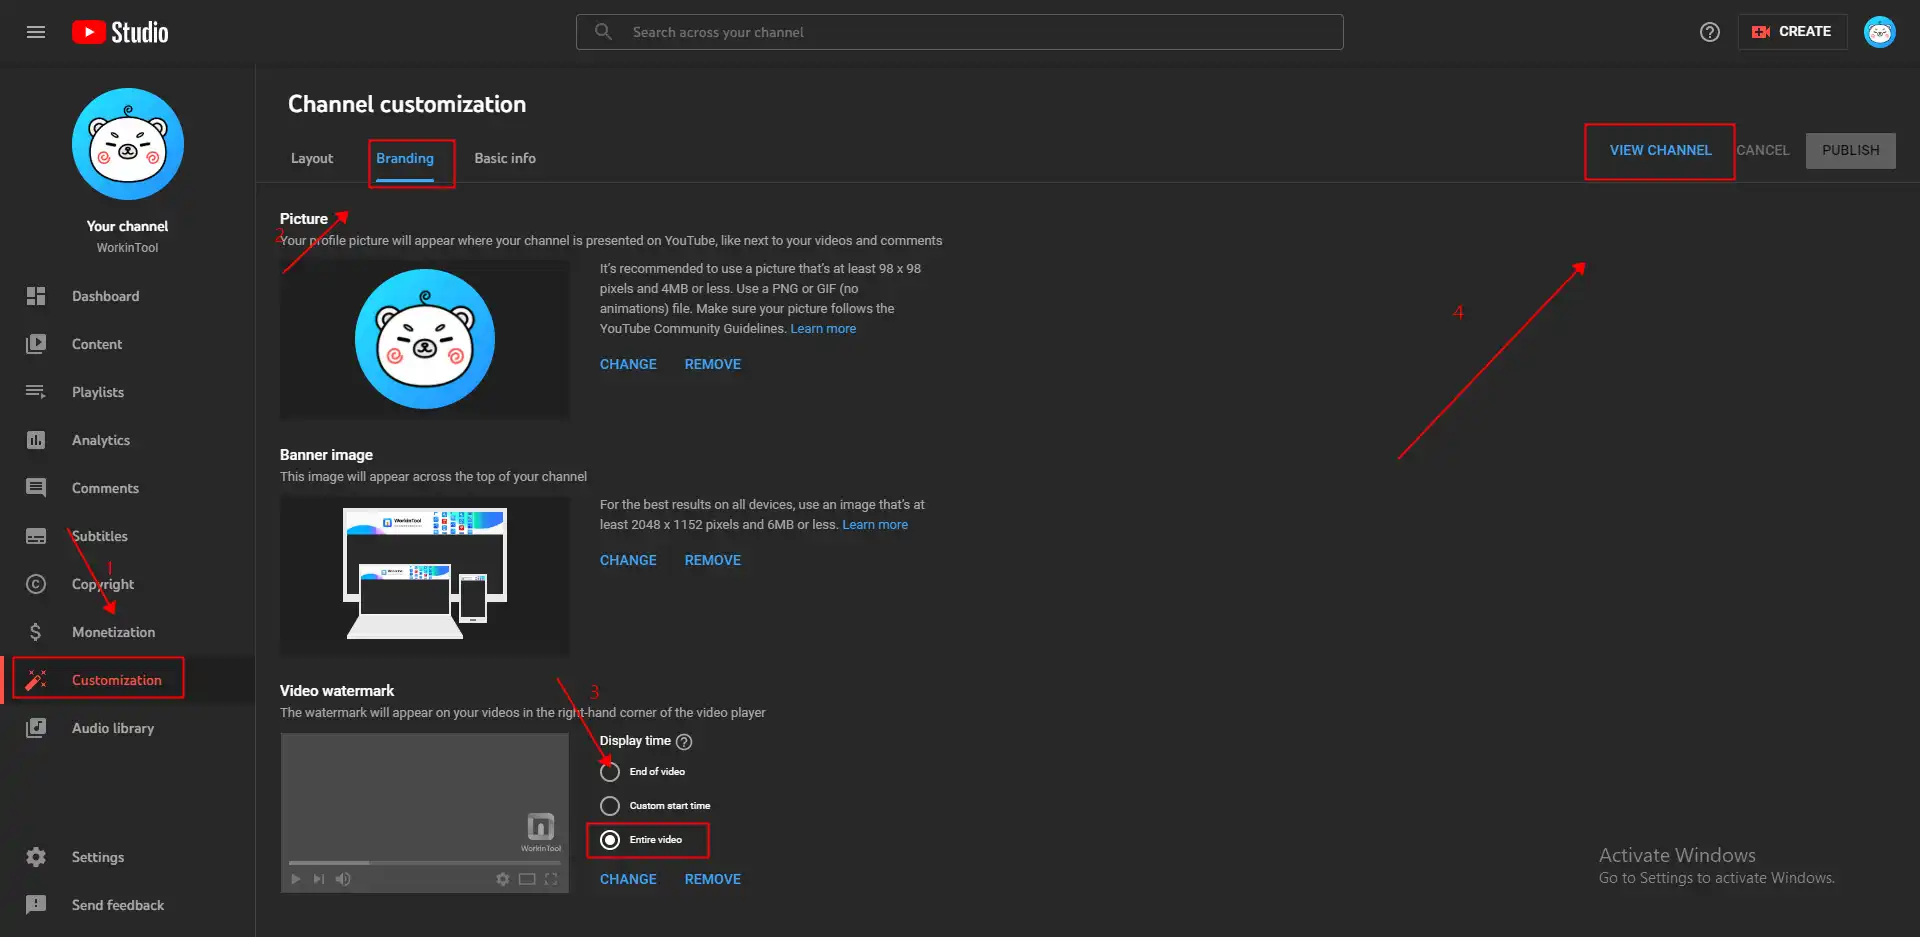Screen dimensions: 1920x937
Task: Click the search across your channel field
Action: pos(960,32)
